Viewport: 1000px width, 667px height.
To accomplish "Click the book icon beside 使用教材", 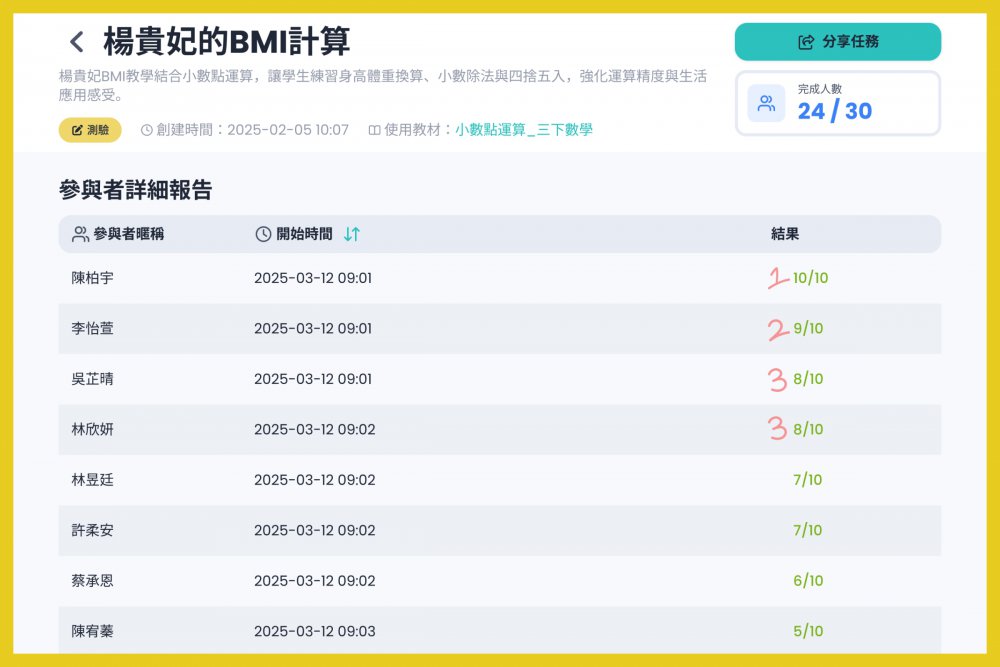I will (374, 130).
